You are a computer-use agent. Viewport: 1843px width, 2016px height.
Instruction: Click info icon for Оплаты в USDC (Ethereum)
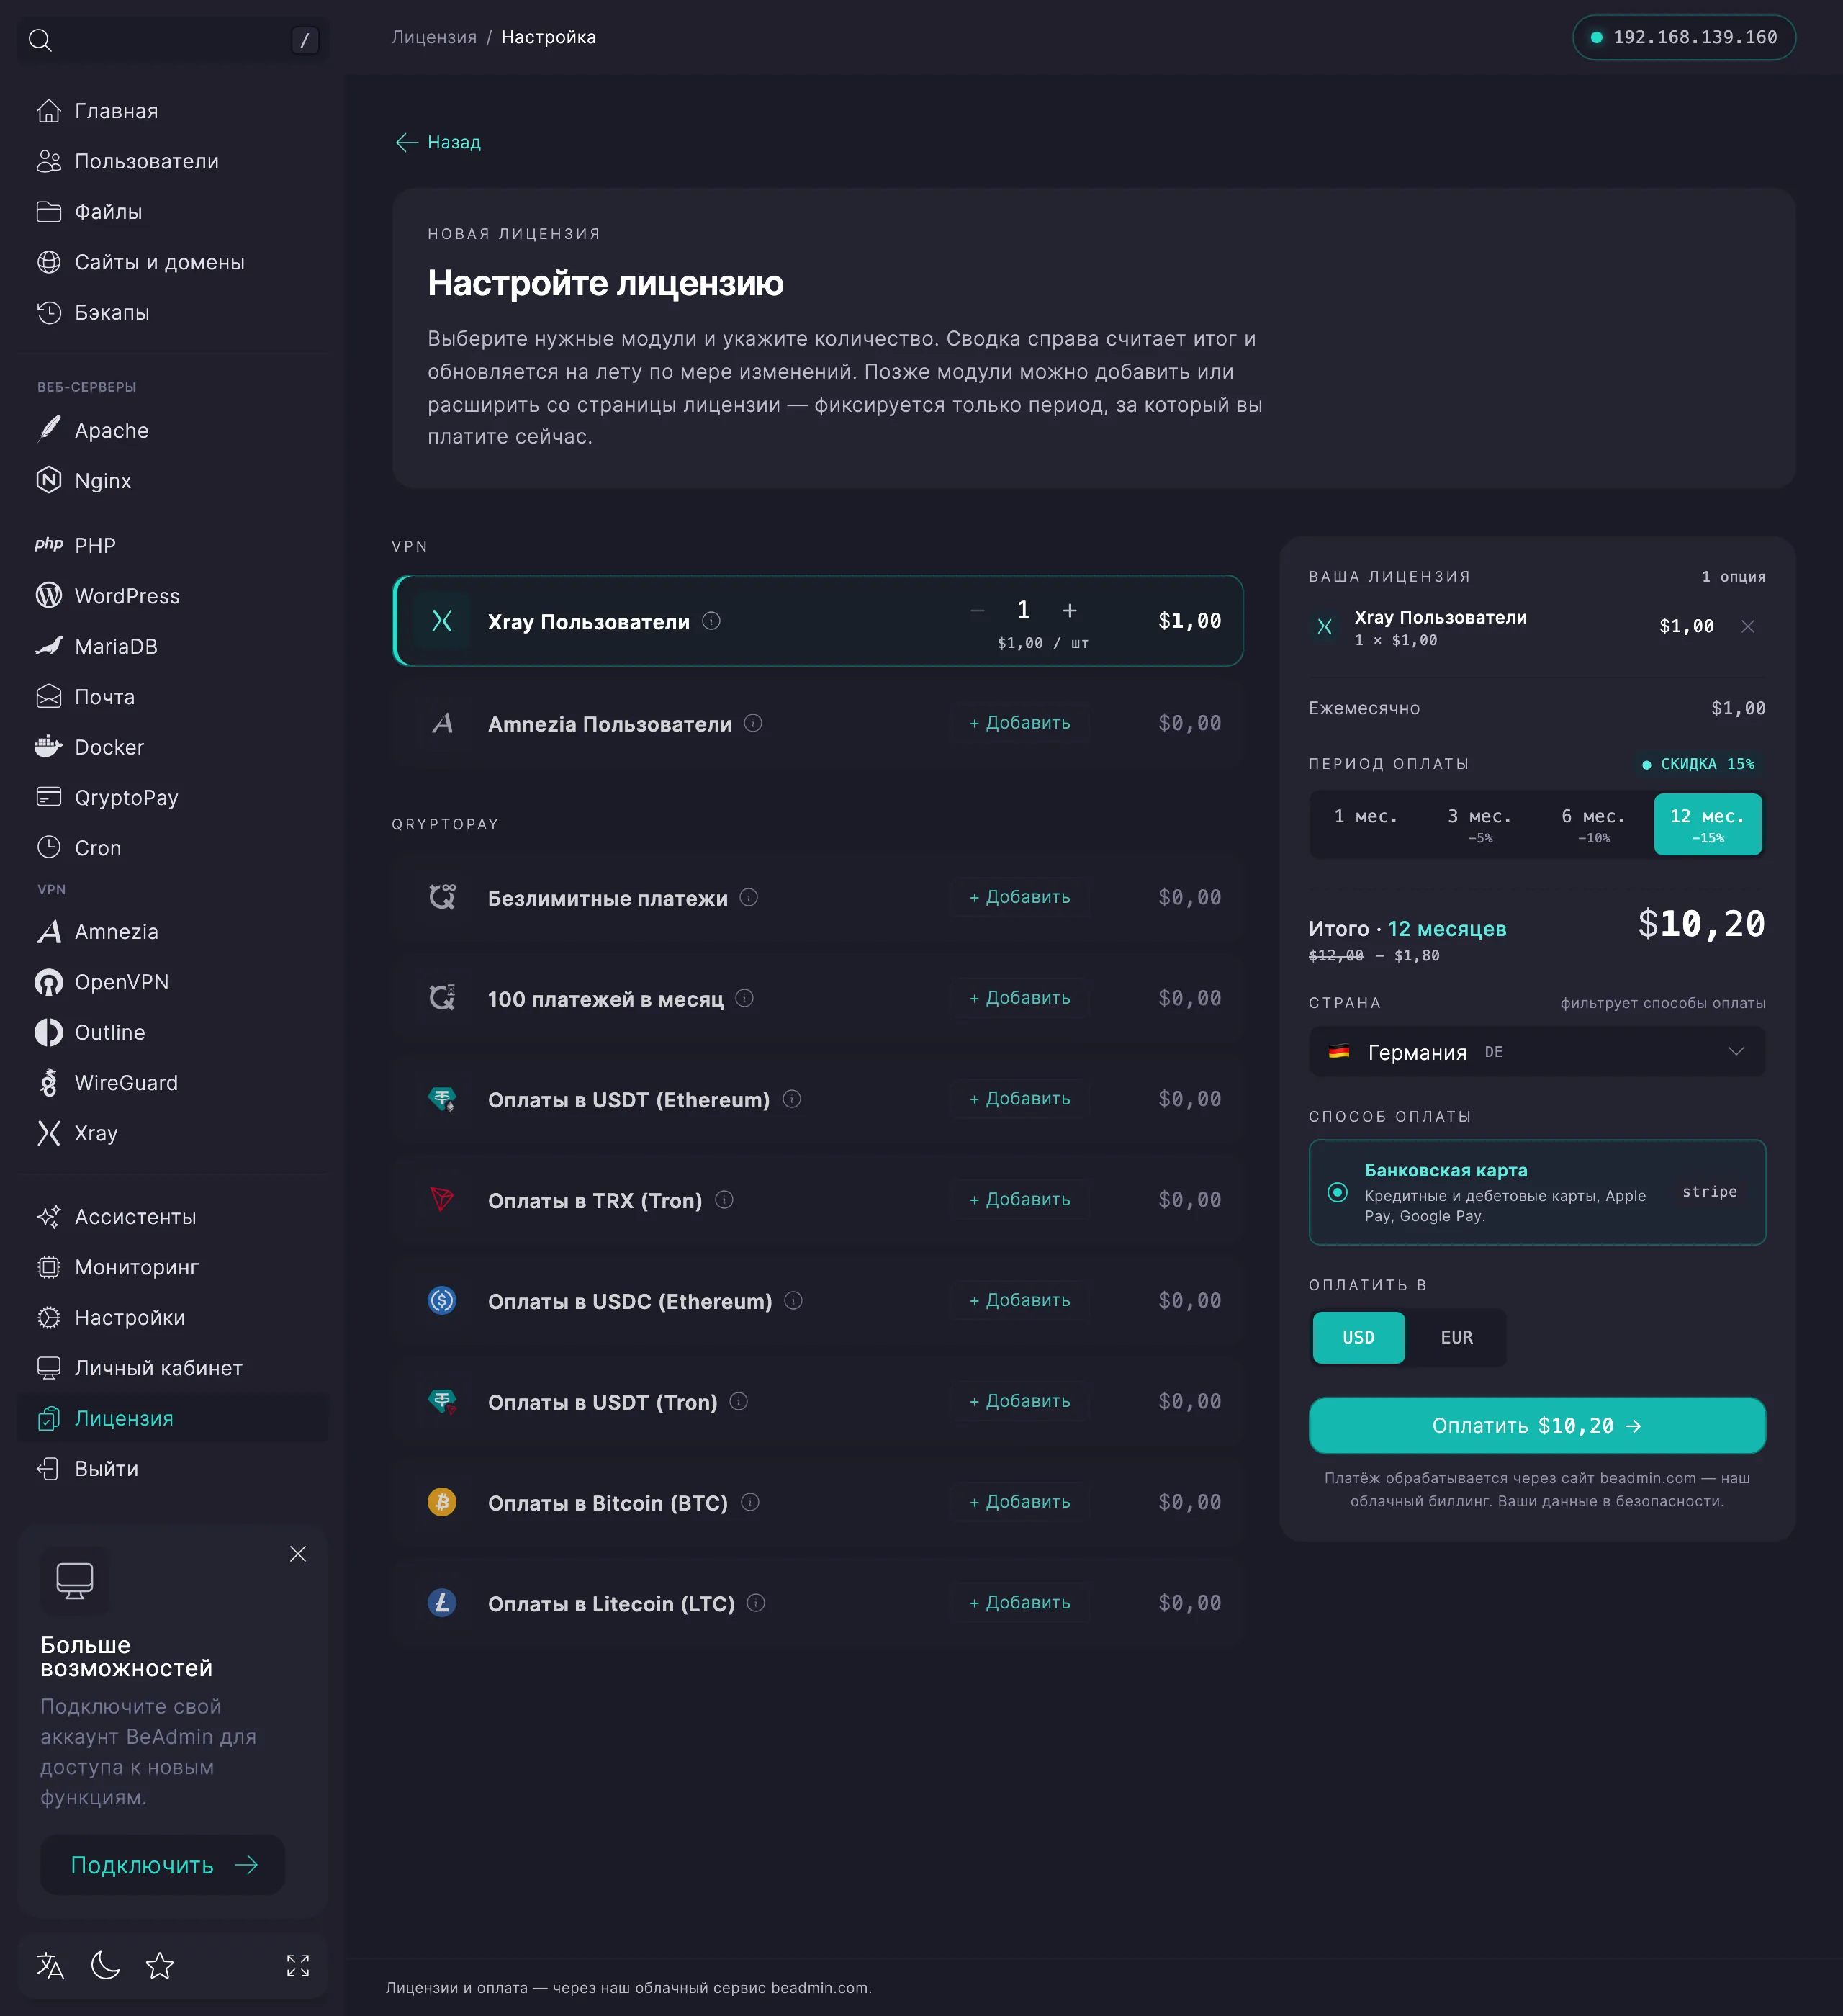[x=794, y=1300]
